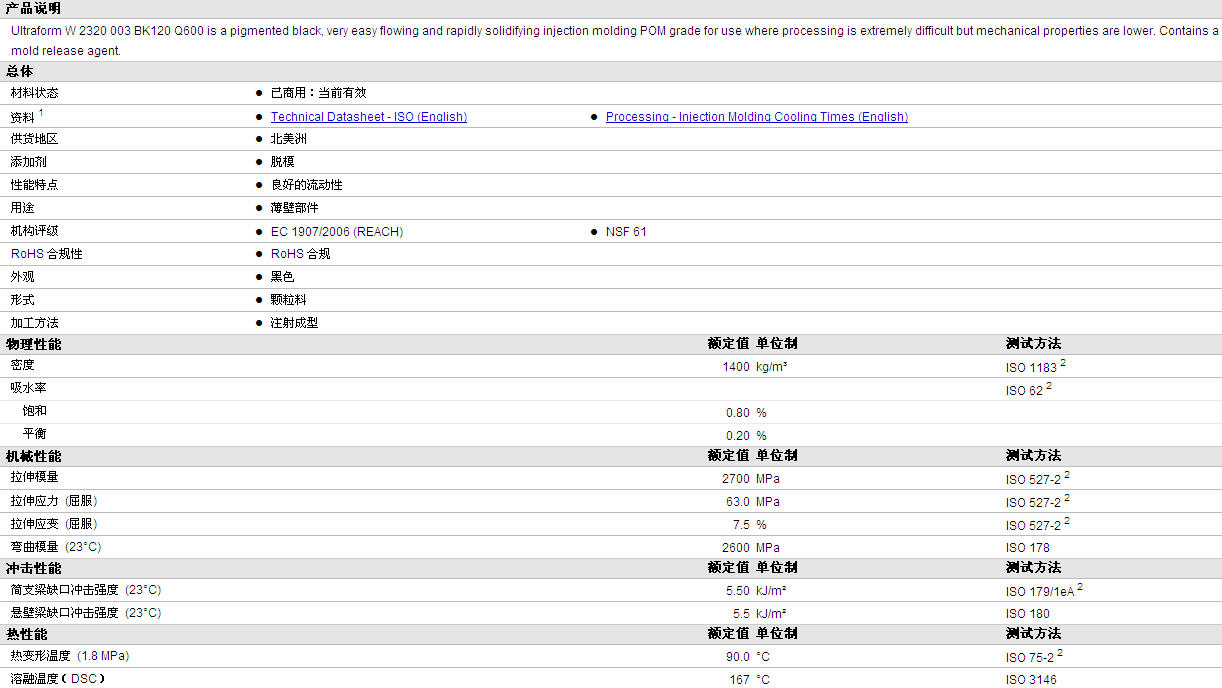1222x688 pixels.
Task: Click the 物理性能 section heading
Action: [x=33, y=344]
